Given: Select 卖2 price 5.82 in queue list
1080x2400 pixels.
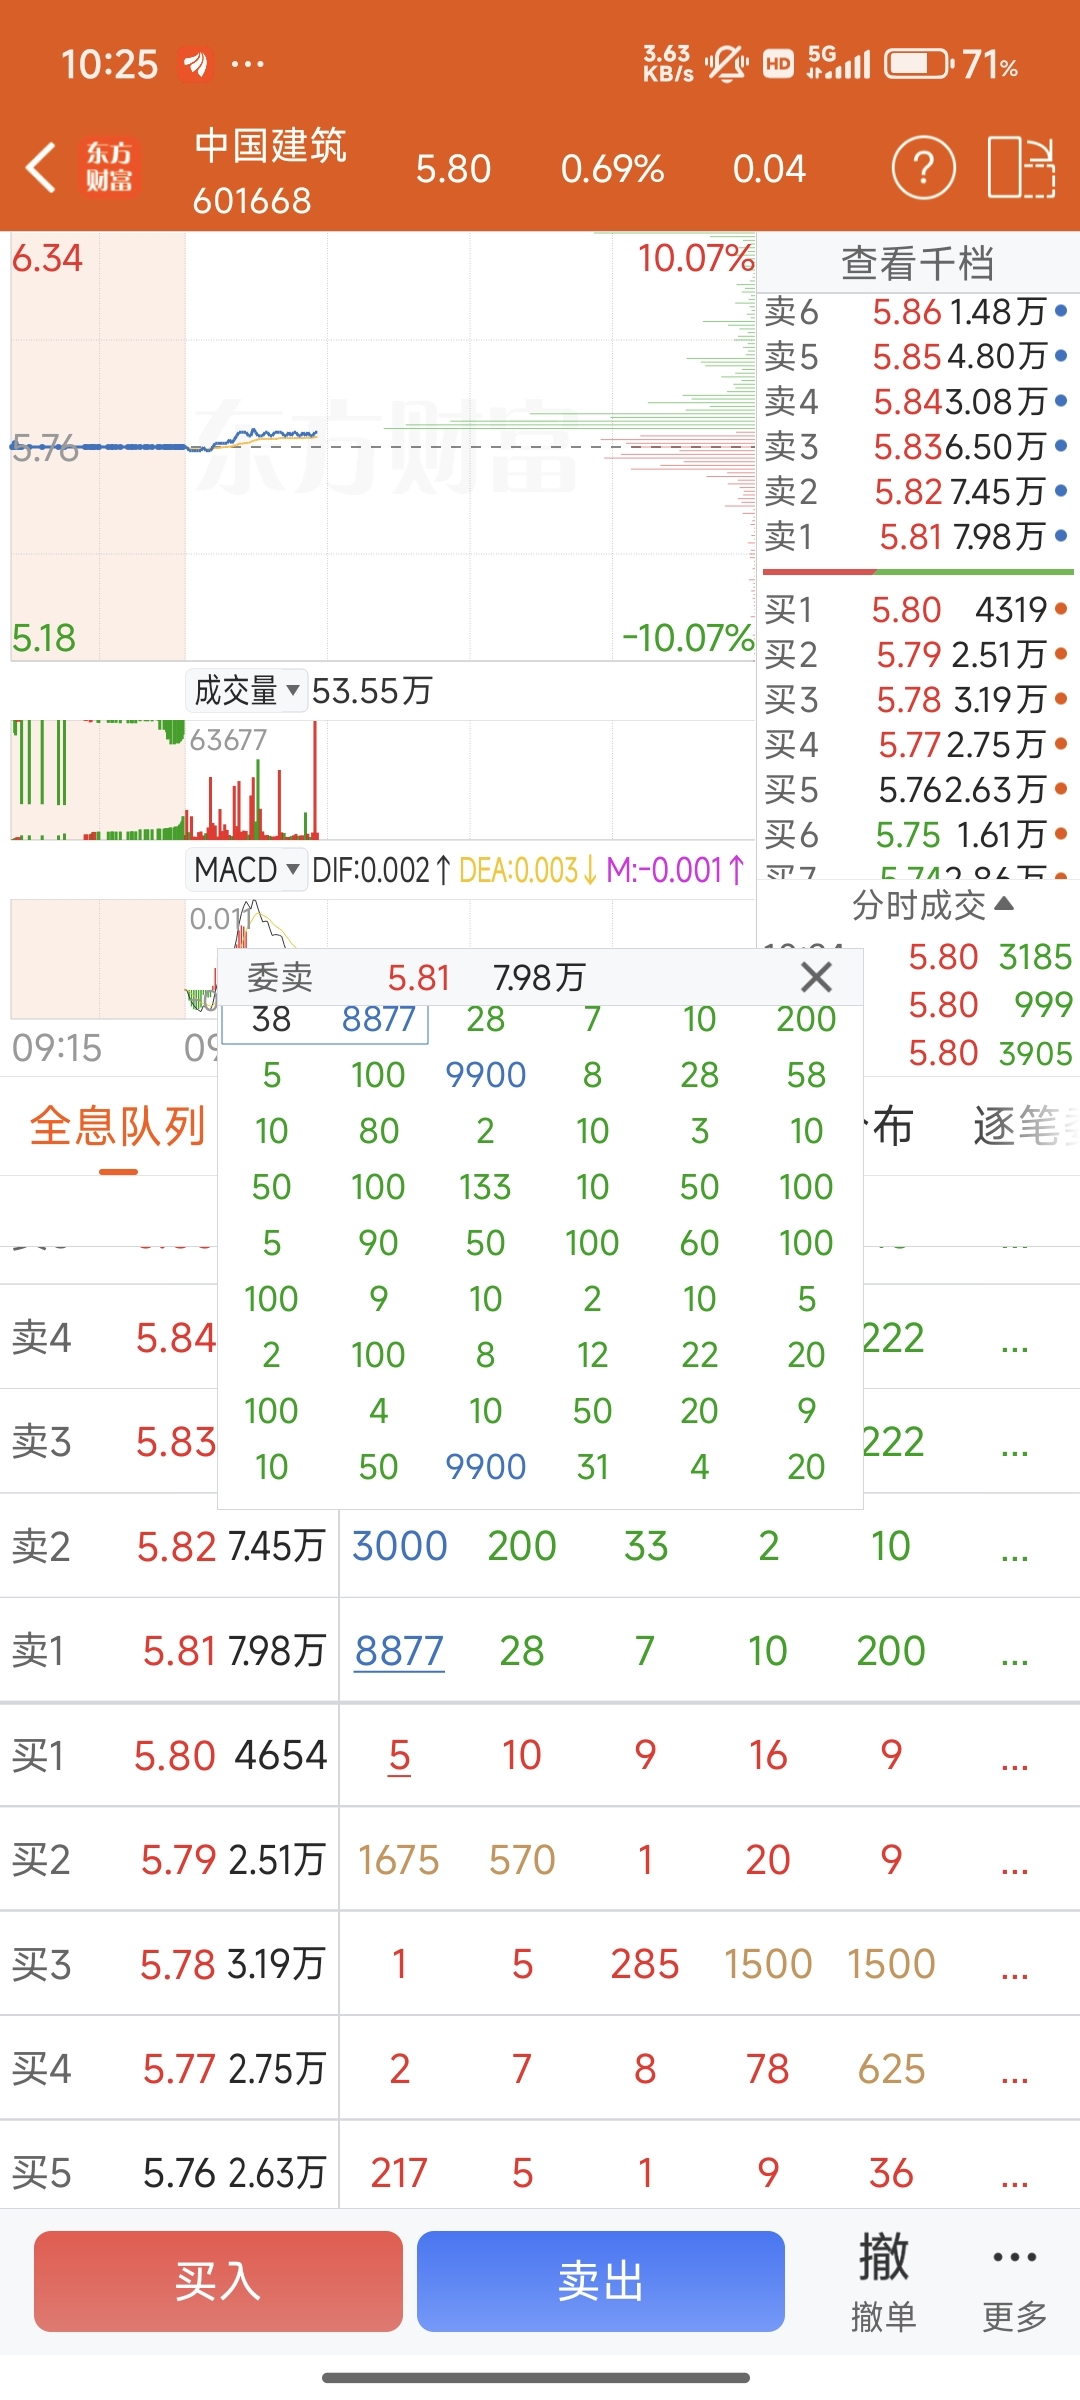Looking at the screenshot, I should pos(176,1546).
